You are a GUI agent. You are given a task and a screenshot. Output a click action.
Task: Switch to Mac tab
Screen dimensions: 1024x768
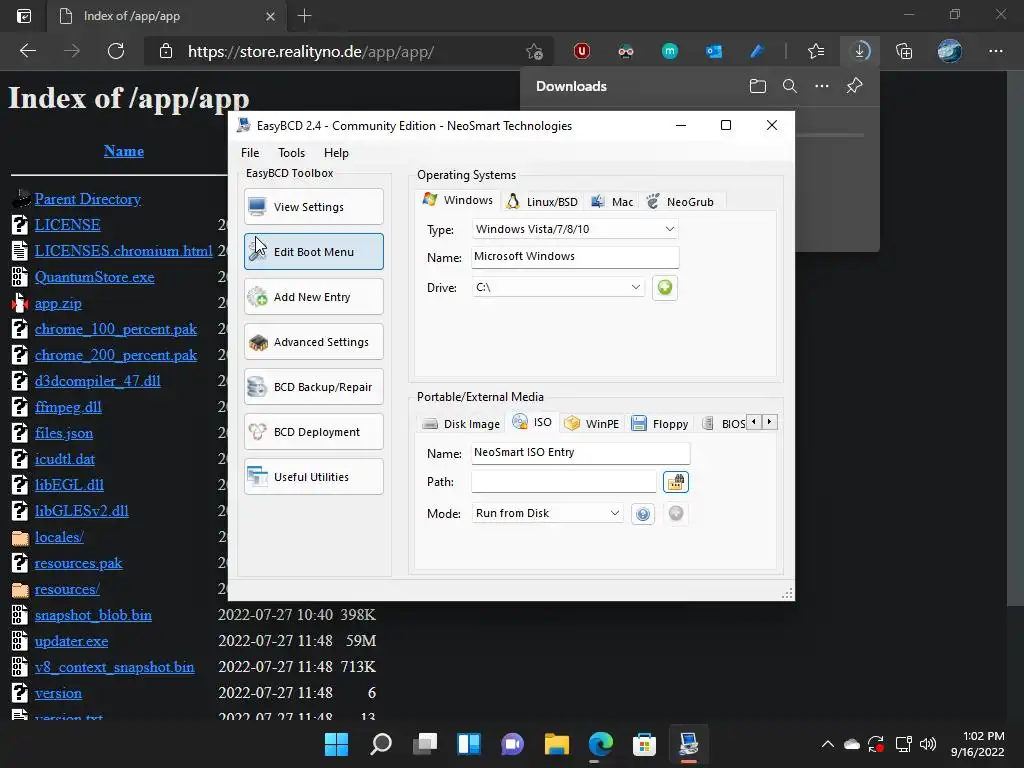pyautogui.click(x=613, y=202)
